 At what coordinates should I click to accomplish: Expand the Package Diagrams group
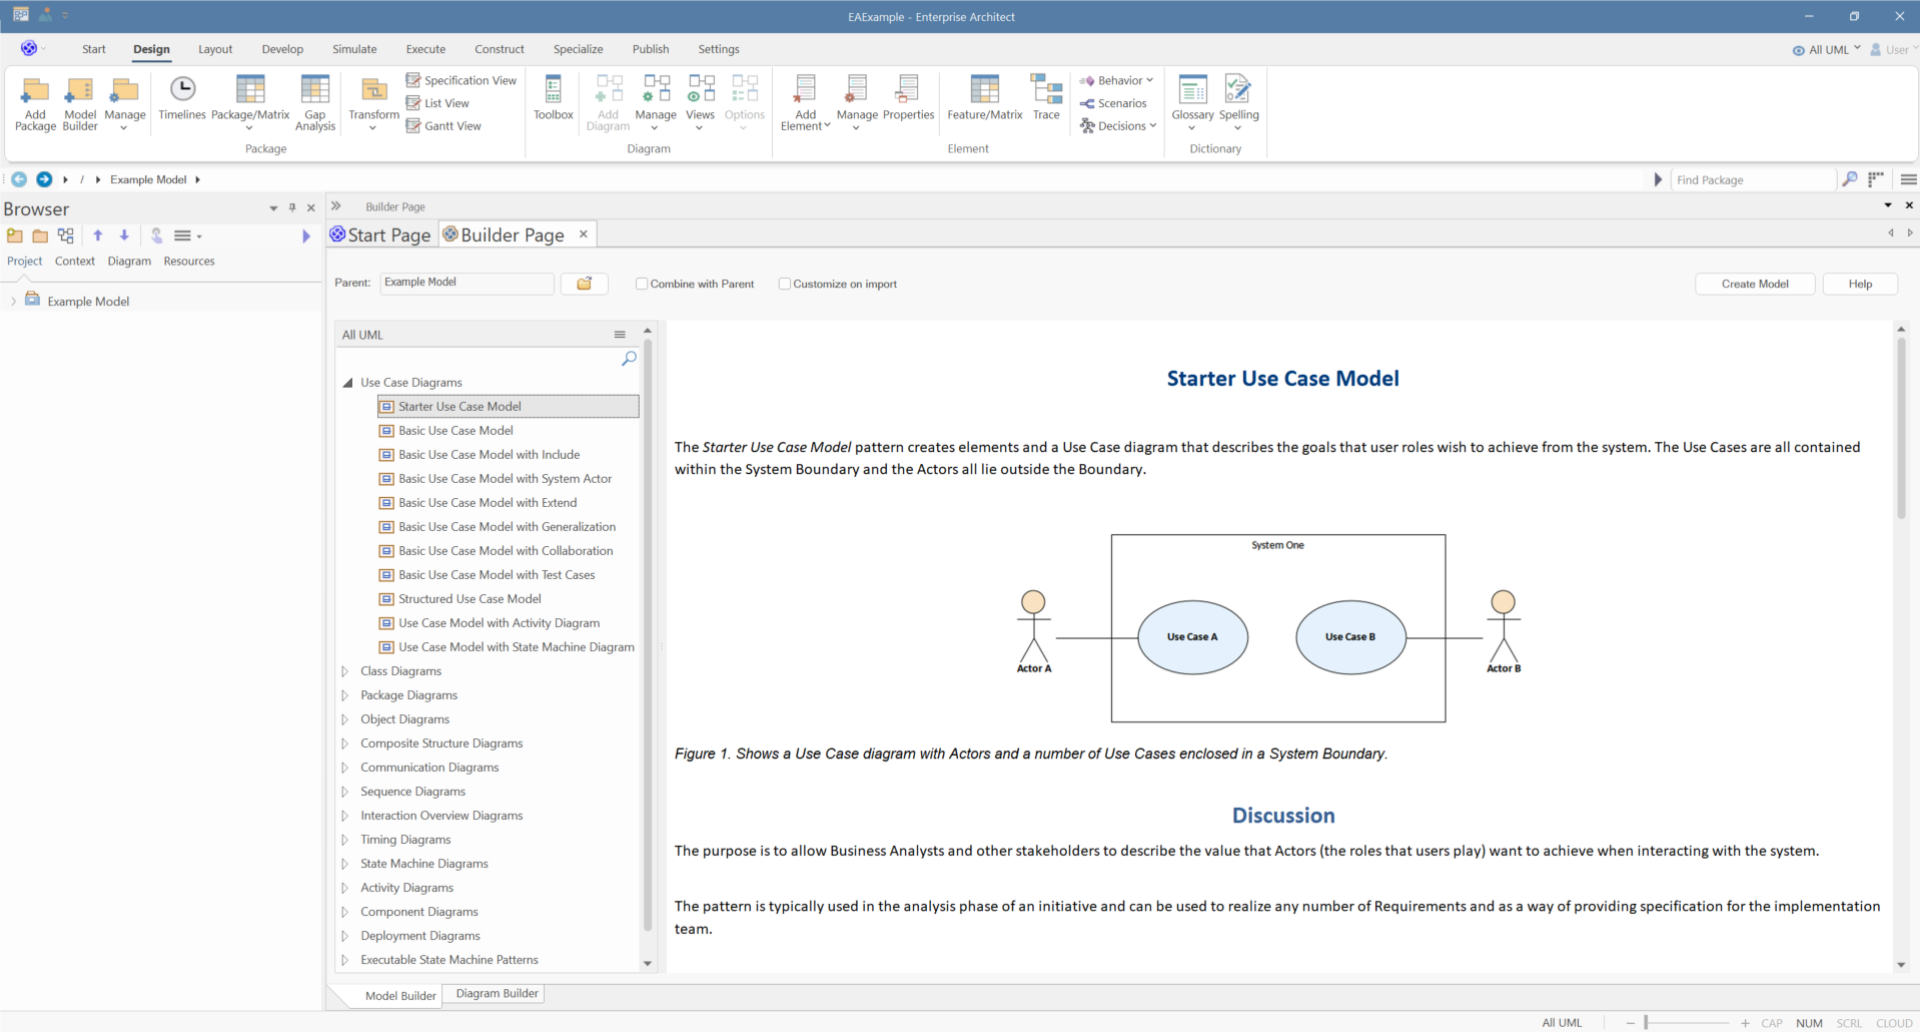click(345, 696)
